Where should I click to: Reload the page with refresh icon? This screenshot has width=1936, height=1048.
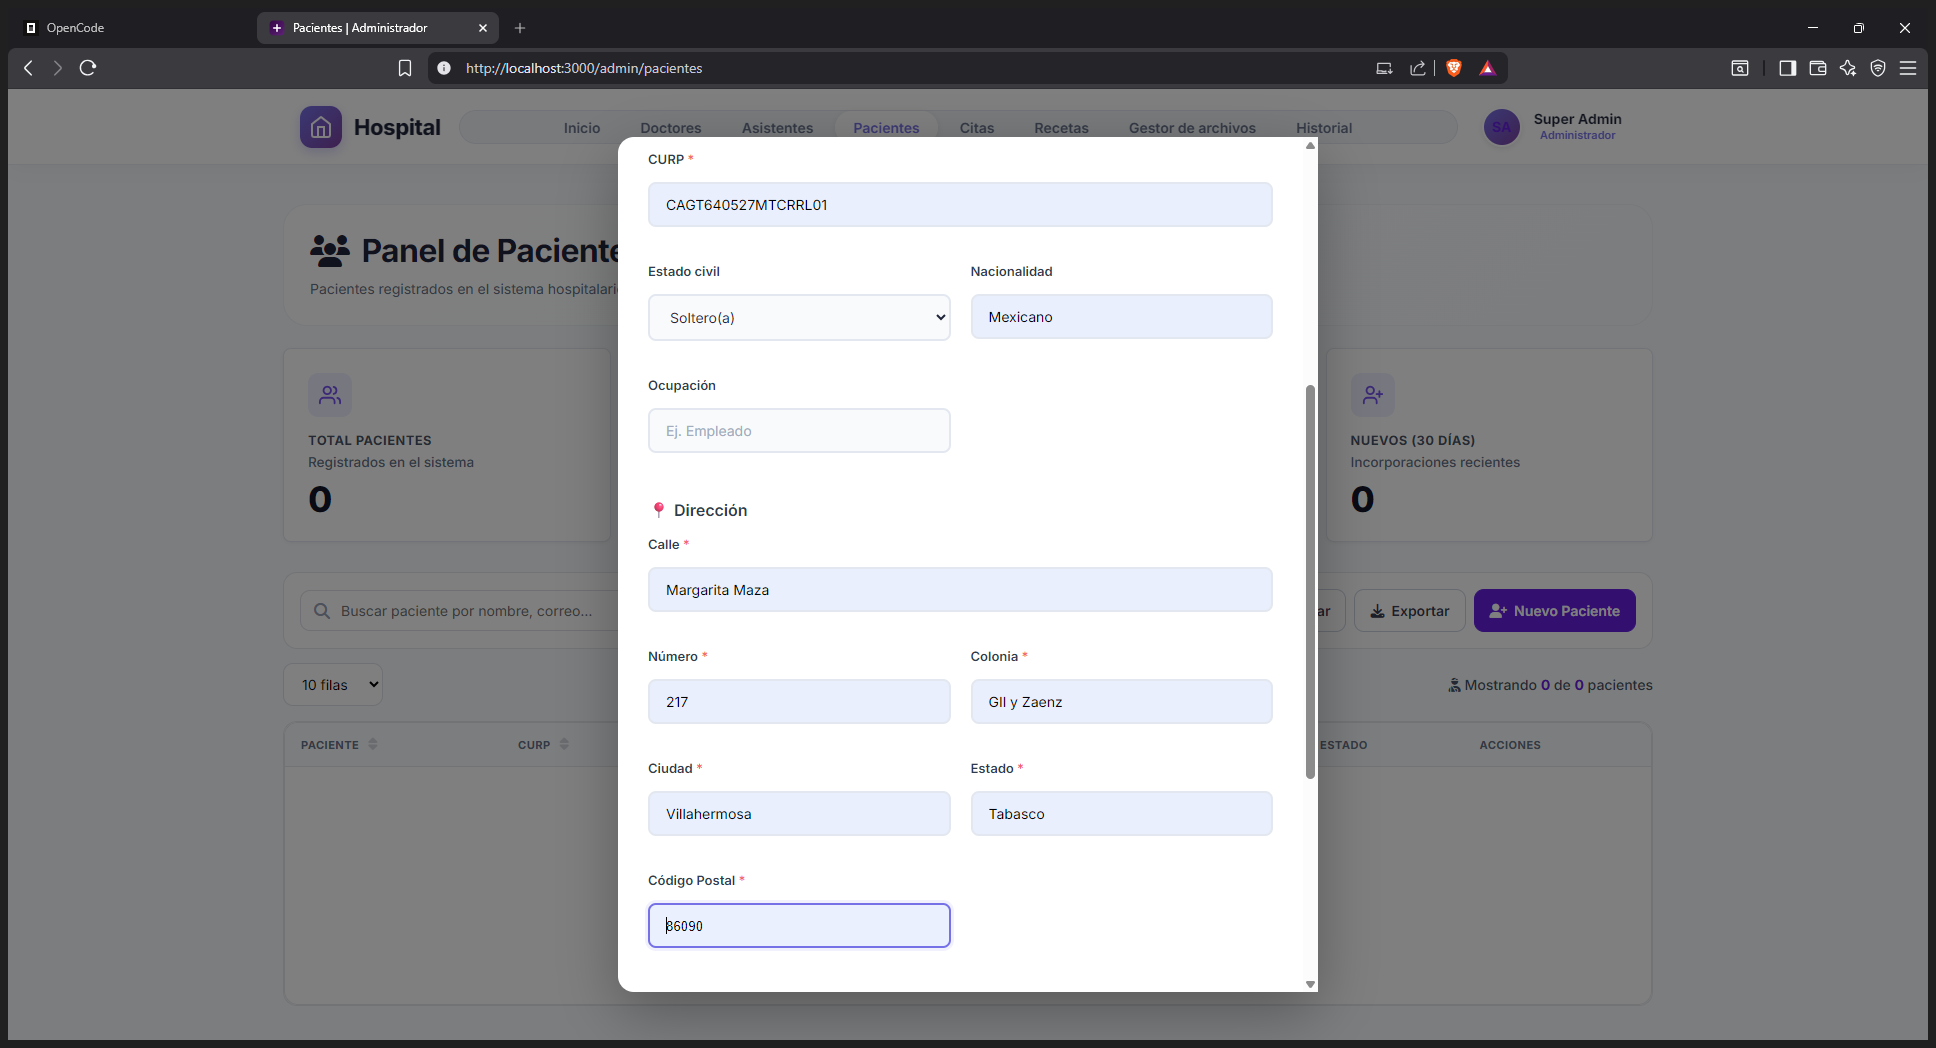point(88,68)
